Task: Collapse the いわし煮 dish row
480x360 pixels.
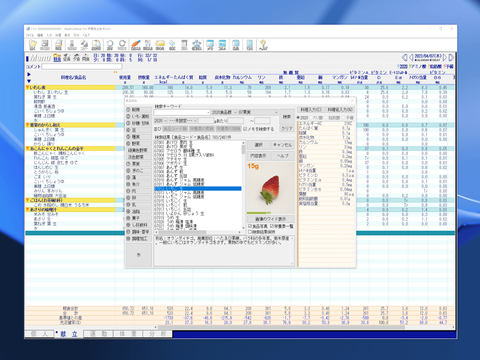Action: pos(28,87)
